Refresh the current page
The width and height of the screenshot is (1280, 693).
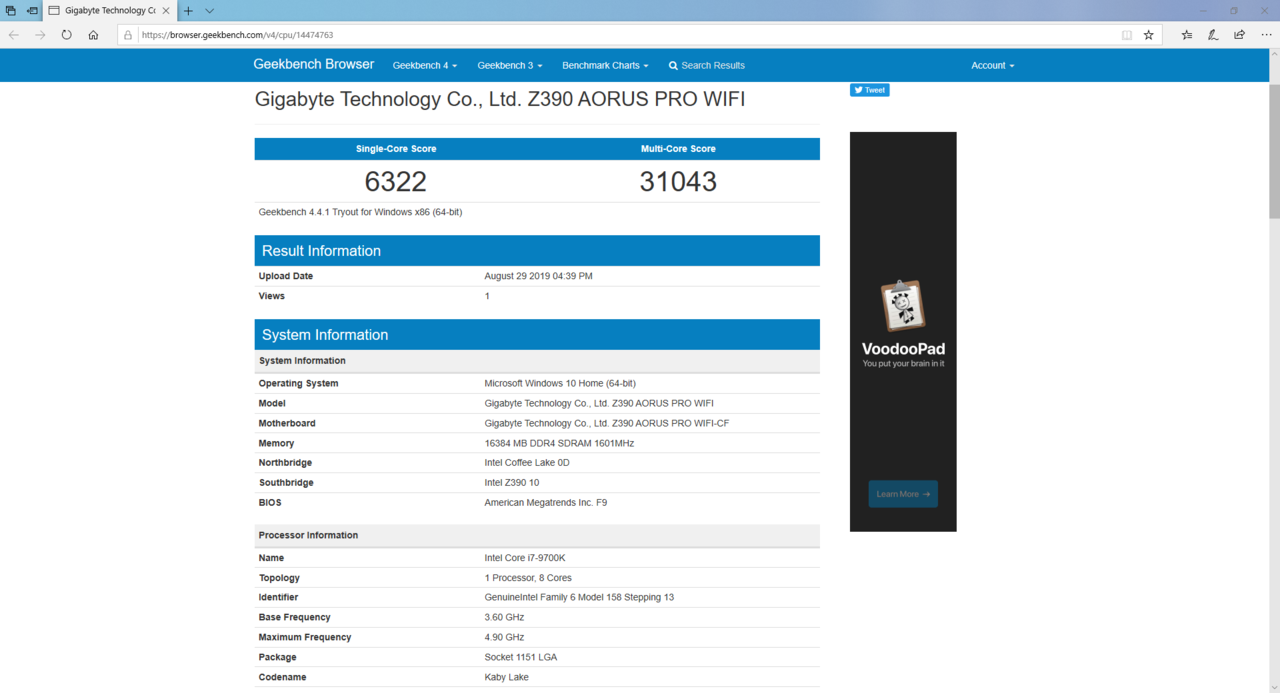click(x=67, y=34)
